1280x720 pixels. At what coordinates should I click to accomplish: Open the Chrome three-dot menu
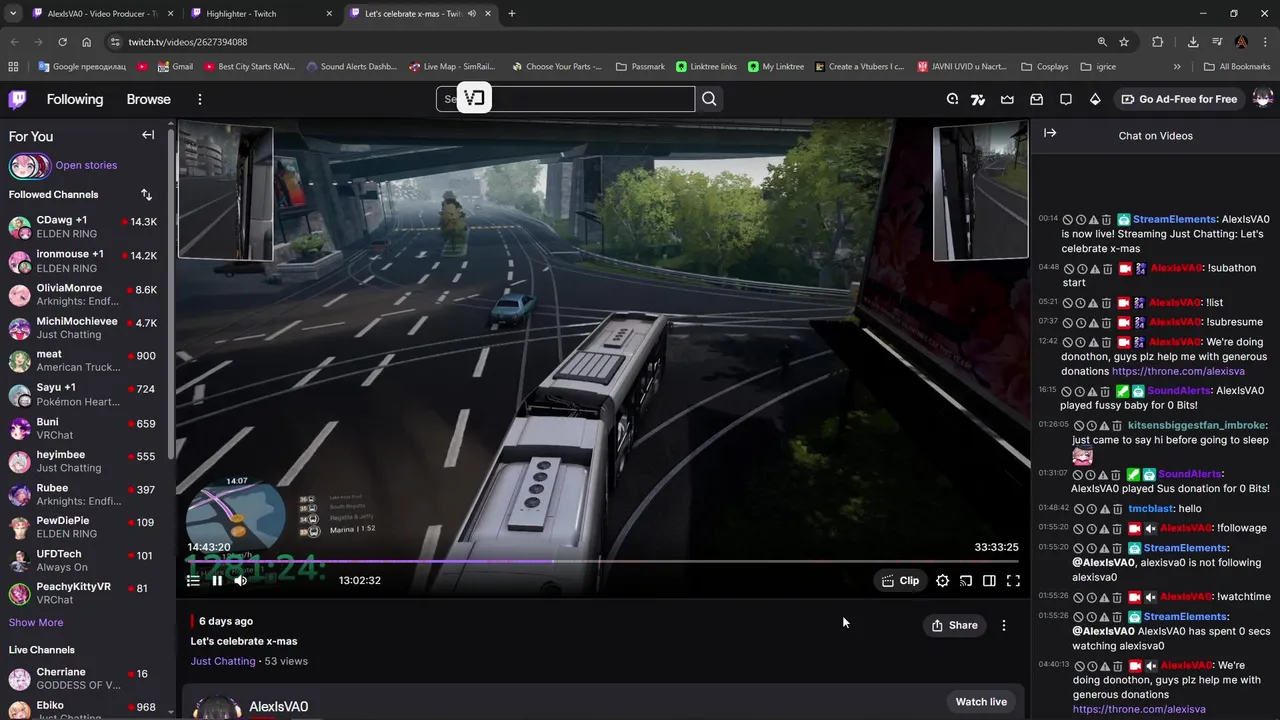pyautogui.click(x=1265, y=42)
